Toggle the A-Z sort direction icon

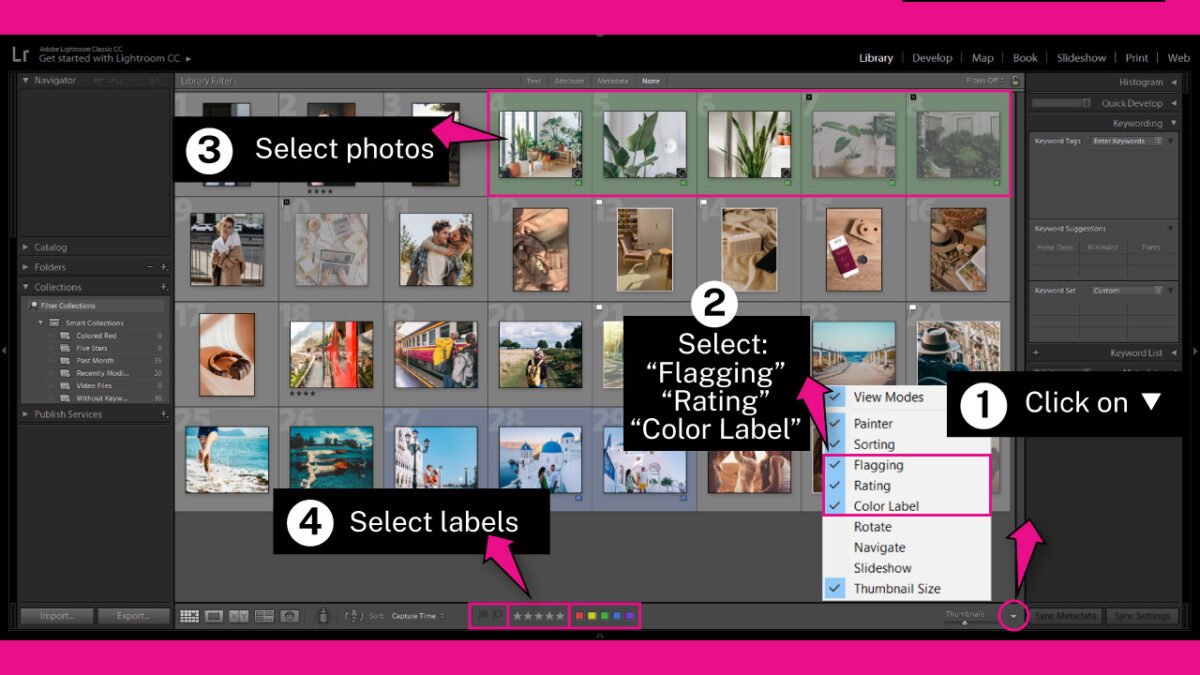click(x=354, y=615)
